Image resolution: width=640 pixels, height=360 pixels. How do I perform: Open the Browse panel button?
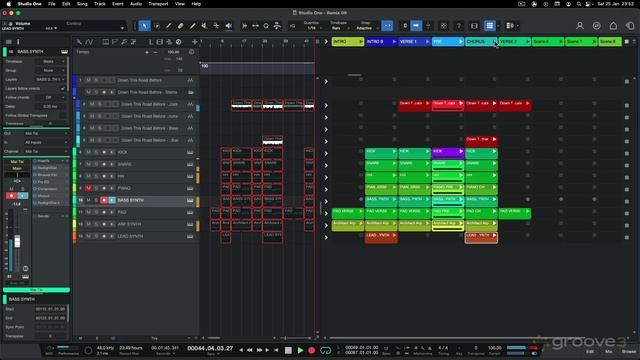point(629,351)
